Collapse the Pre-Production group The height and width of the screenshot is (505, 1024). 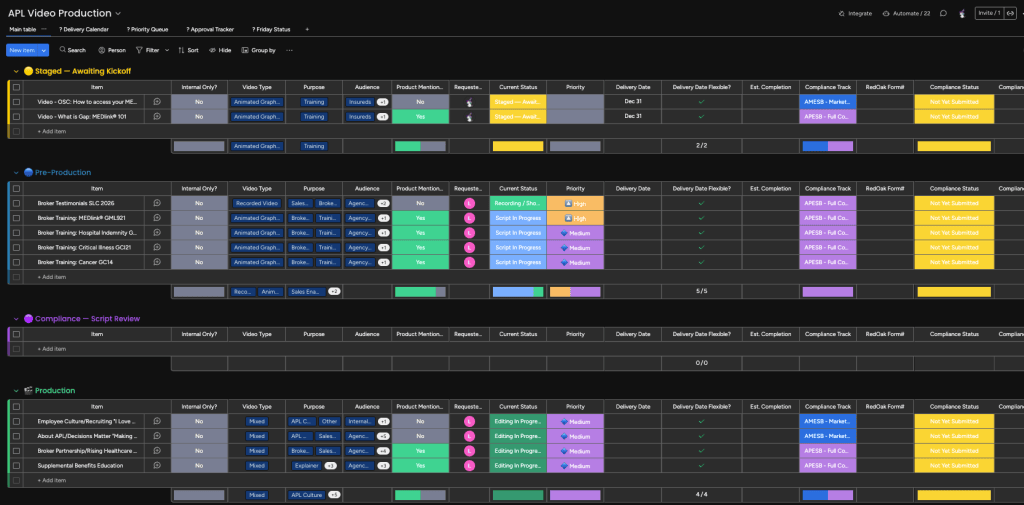[16, 172]
